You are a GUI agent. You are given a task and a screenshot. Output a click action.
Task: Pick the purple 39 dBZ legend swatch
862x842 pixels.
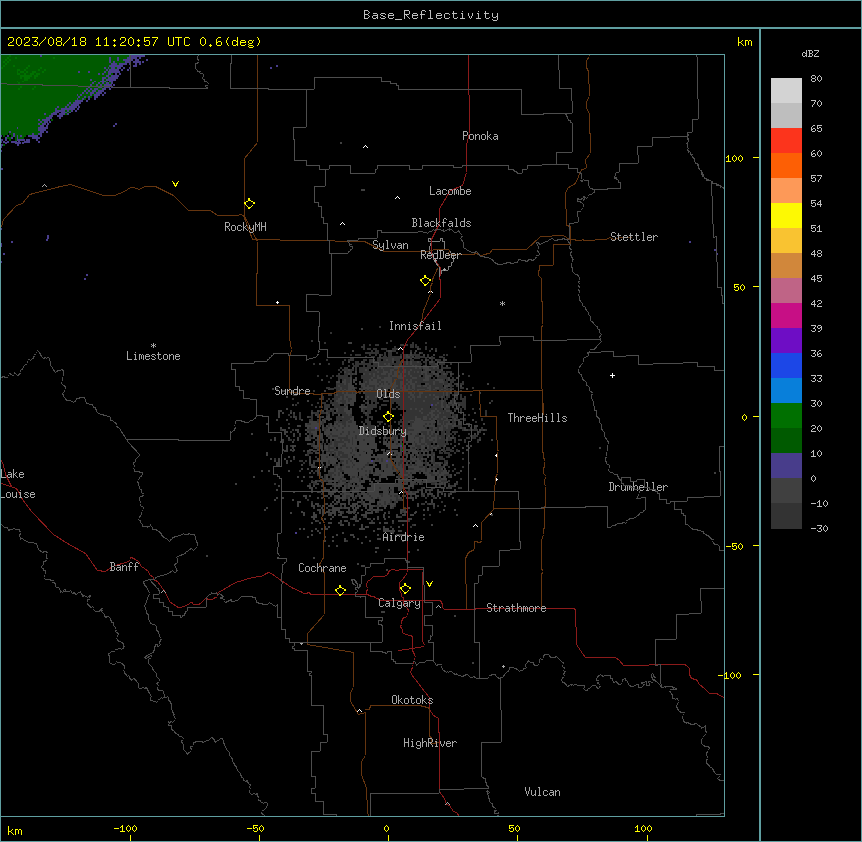coord(786,341)
